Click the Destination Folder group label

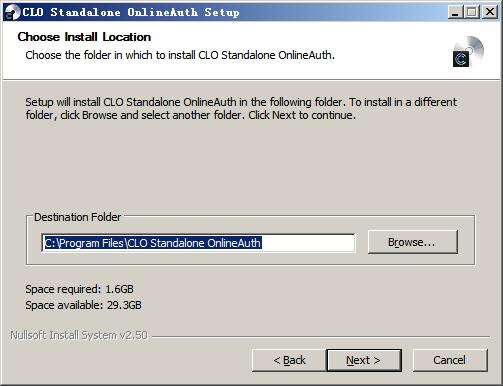tap(77, 217)
